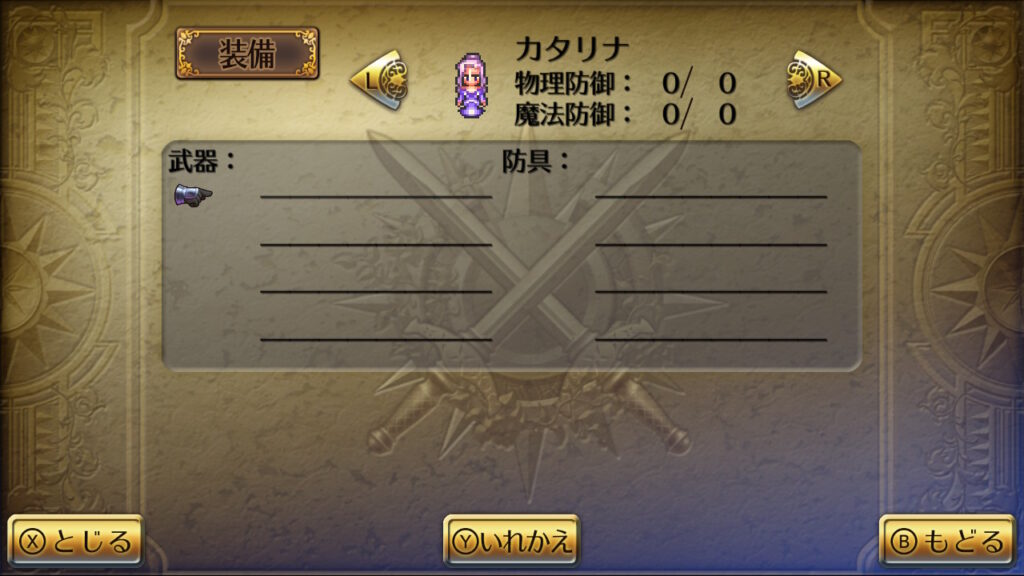This screenshot has width=1024, height=576.
Task: Click the X とじる close button
Action: pos(75,541)
